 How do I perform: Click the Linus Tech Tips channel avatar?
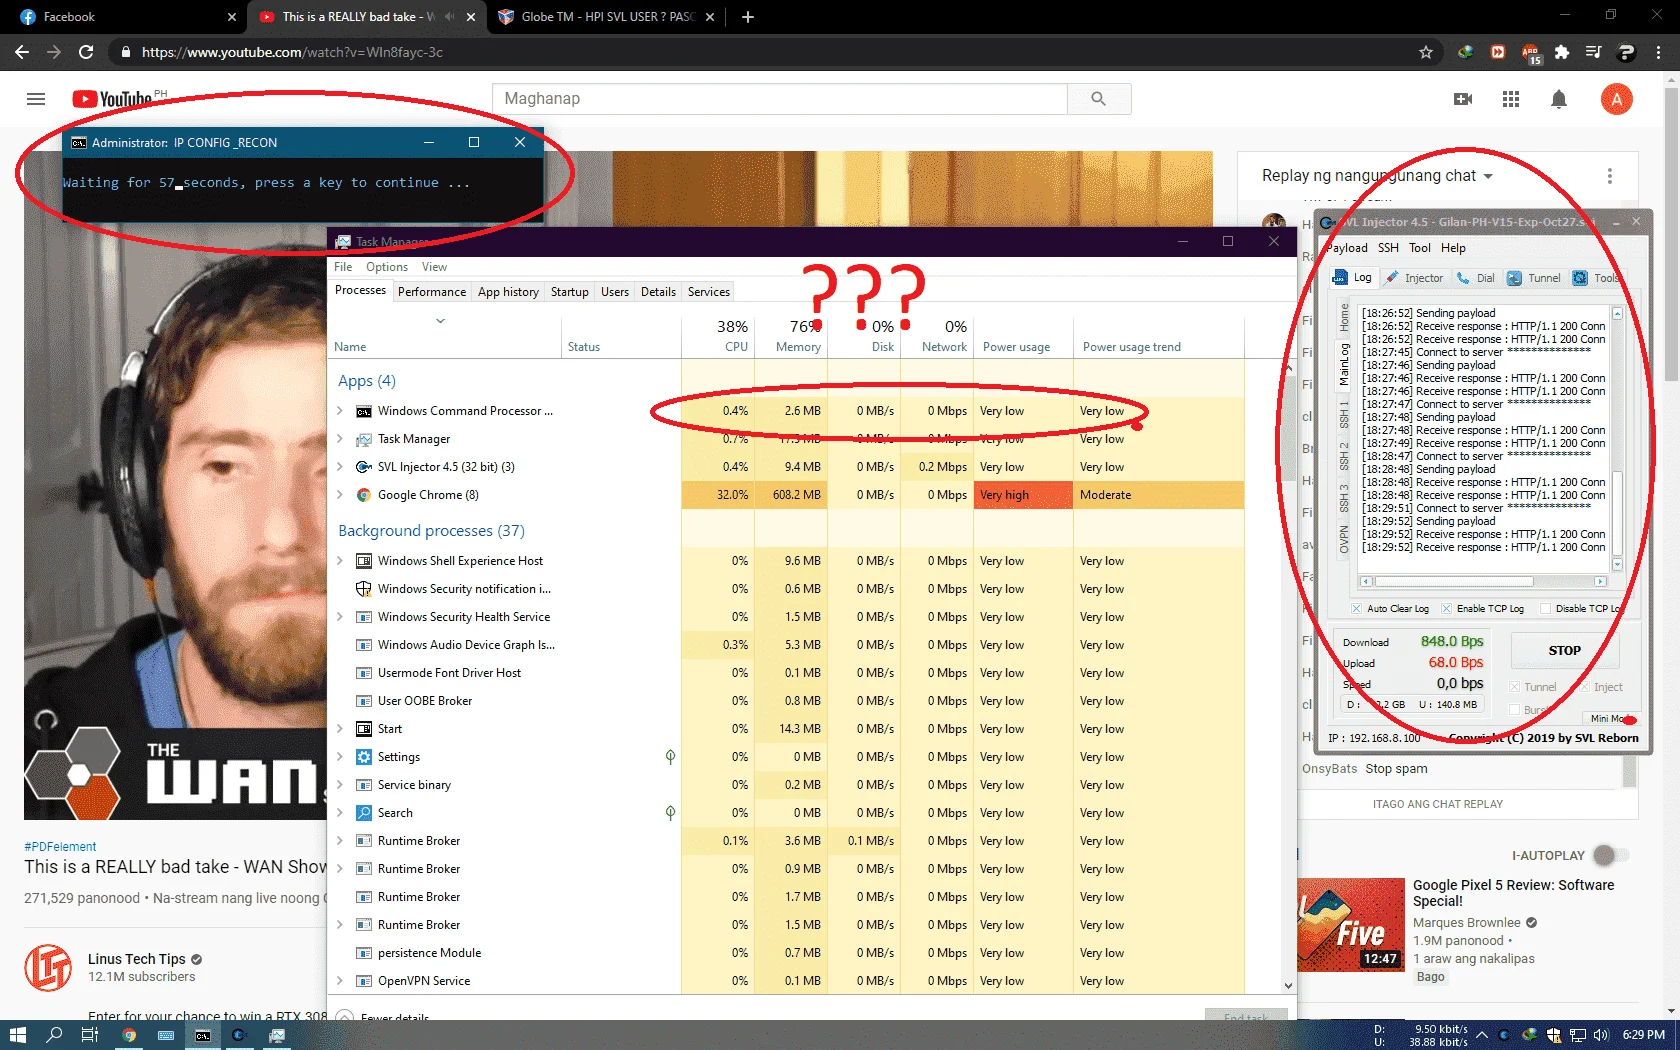48,968
